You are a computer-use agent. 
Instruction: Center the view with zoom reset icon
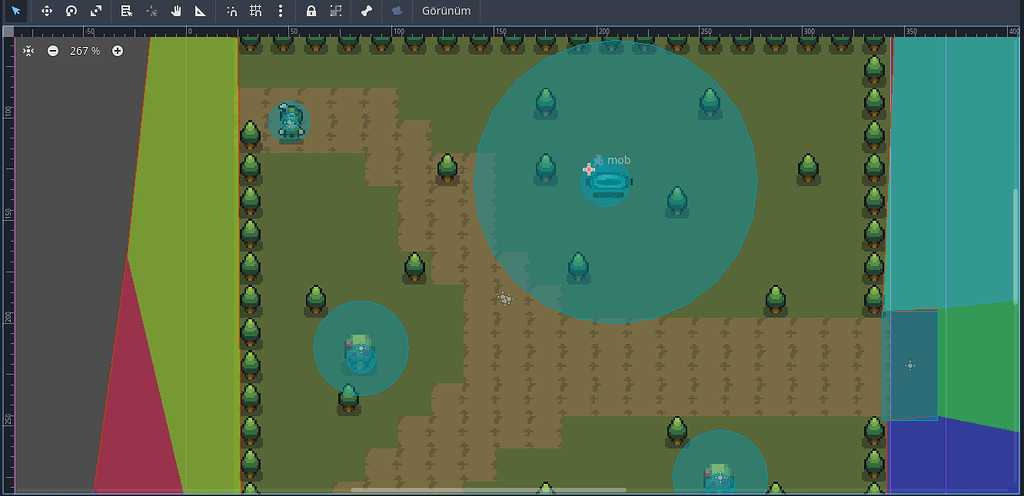(x=28, y=51)
